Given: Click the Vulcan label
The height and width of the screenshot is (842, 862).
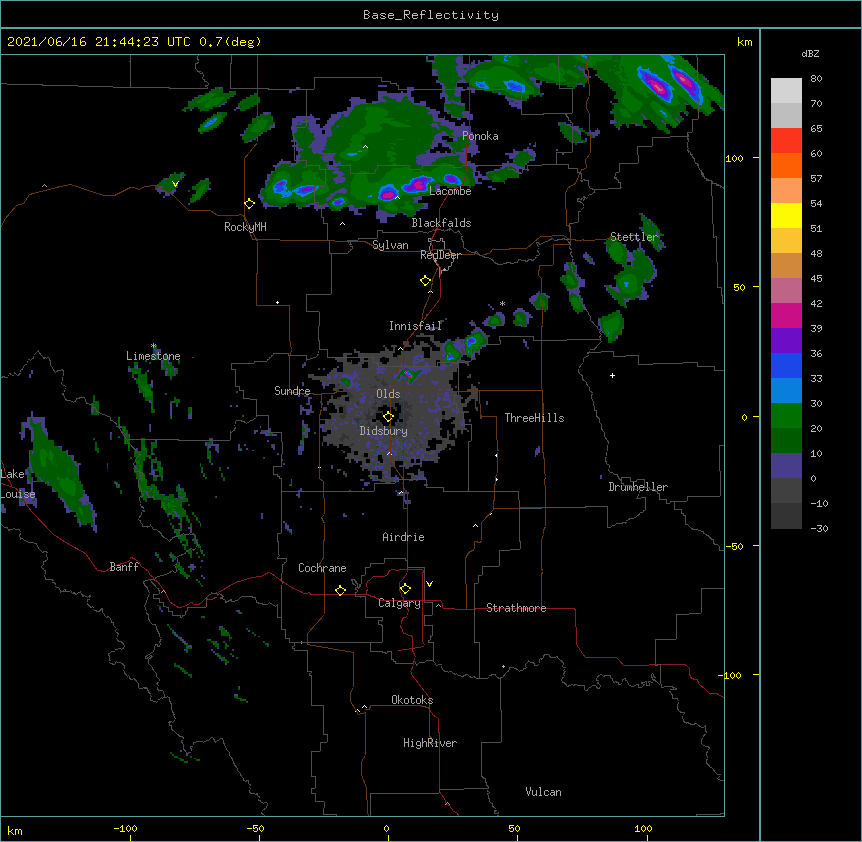Looking at the screenshot, I should (543, 792).
